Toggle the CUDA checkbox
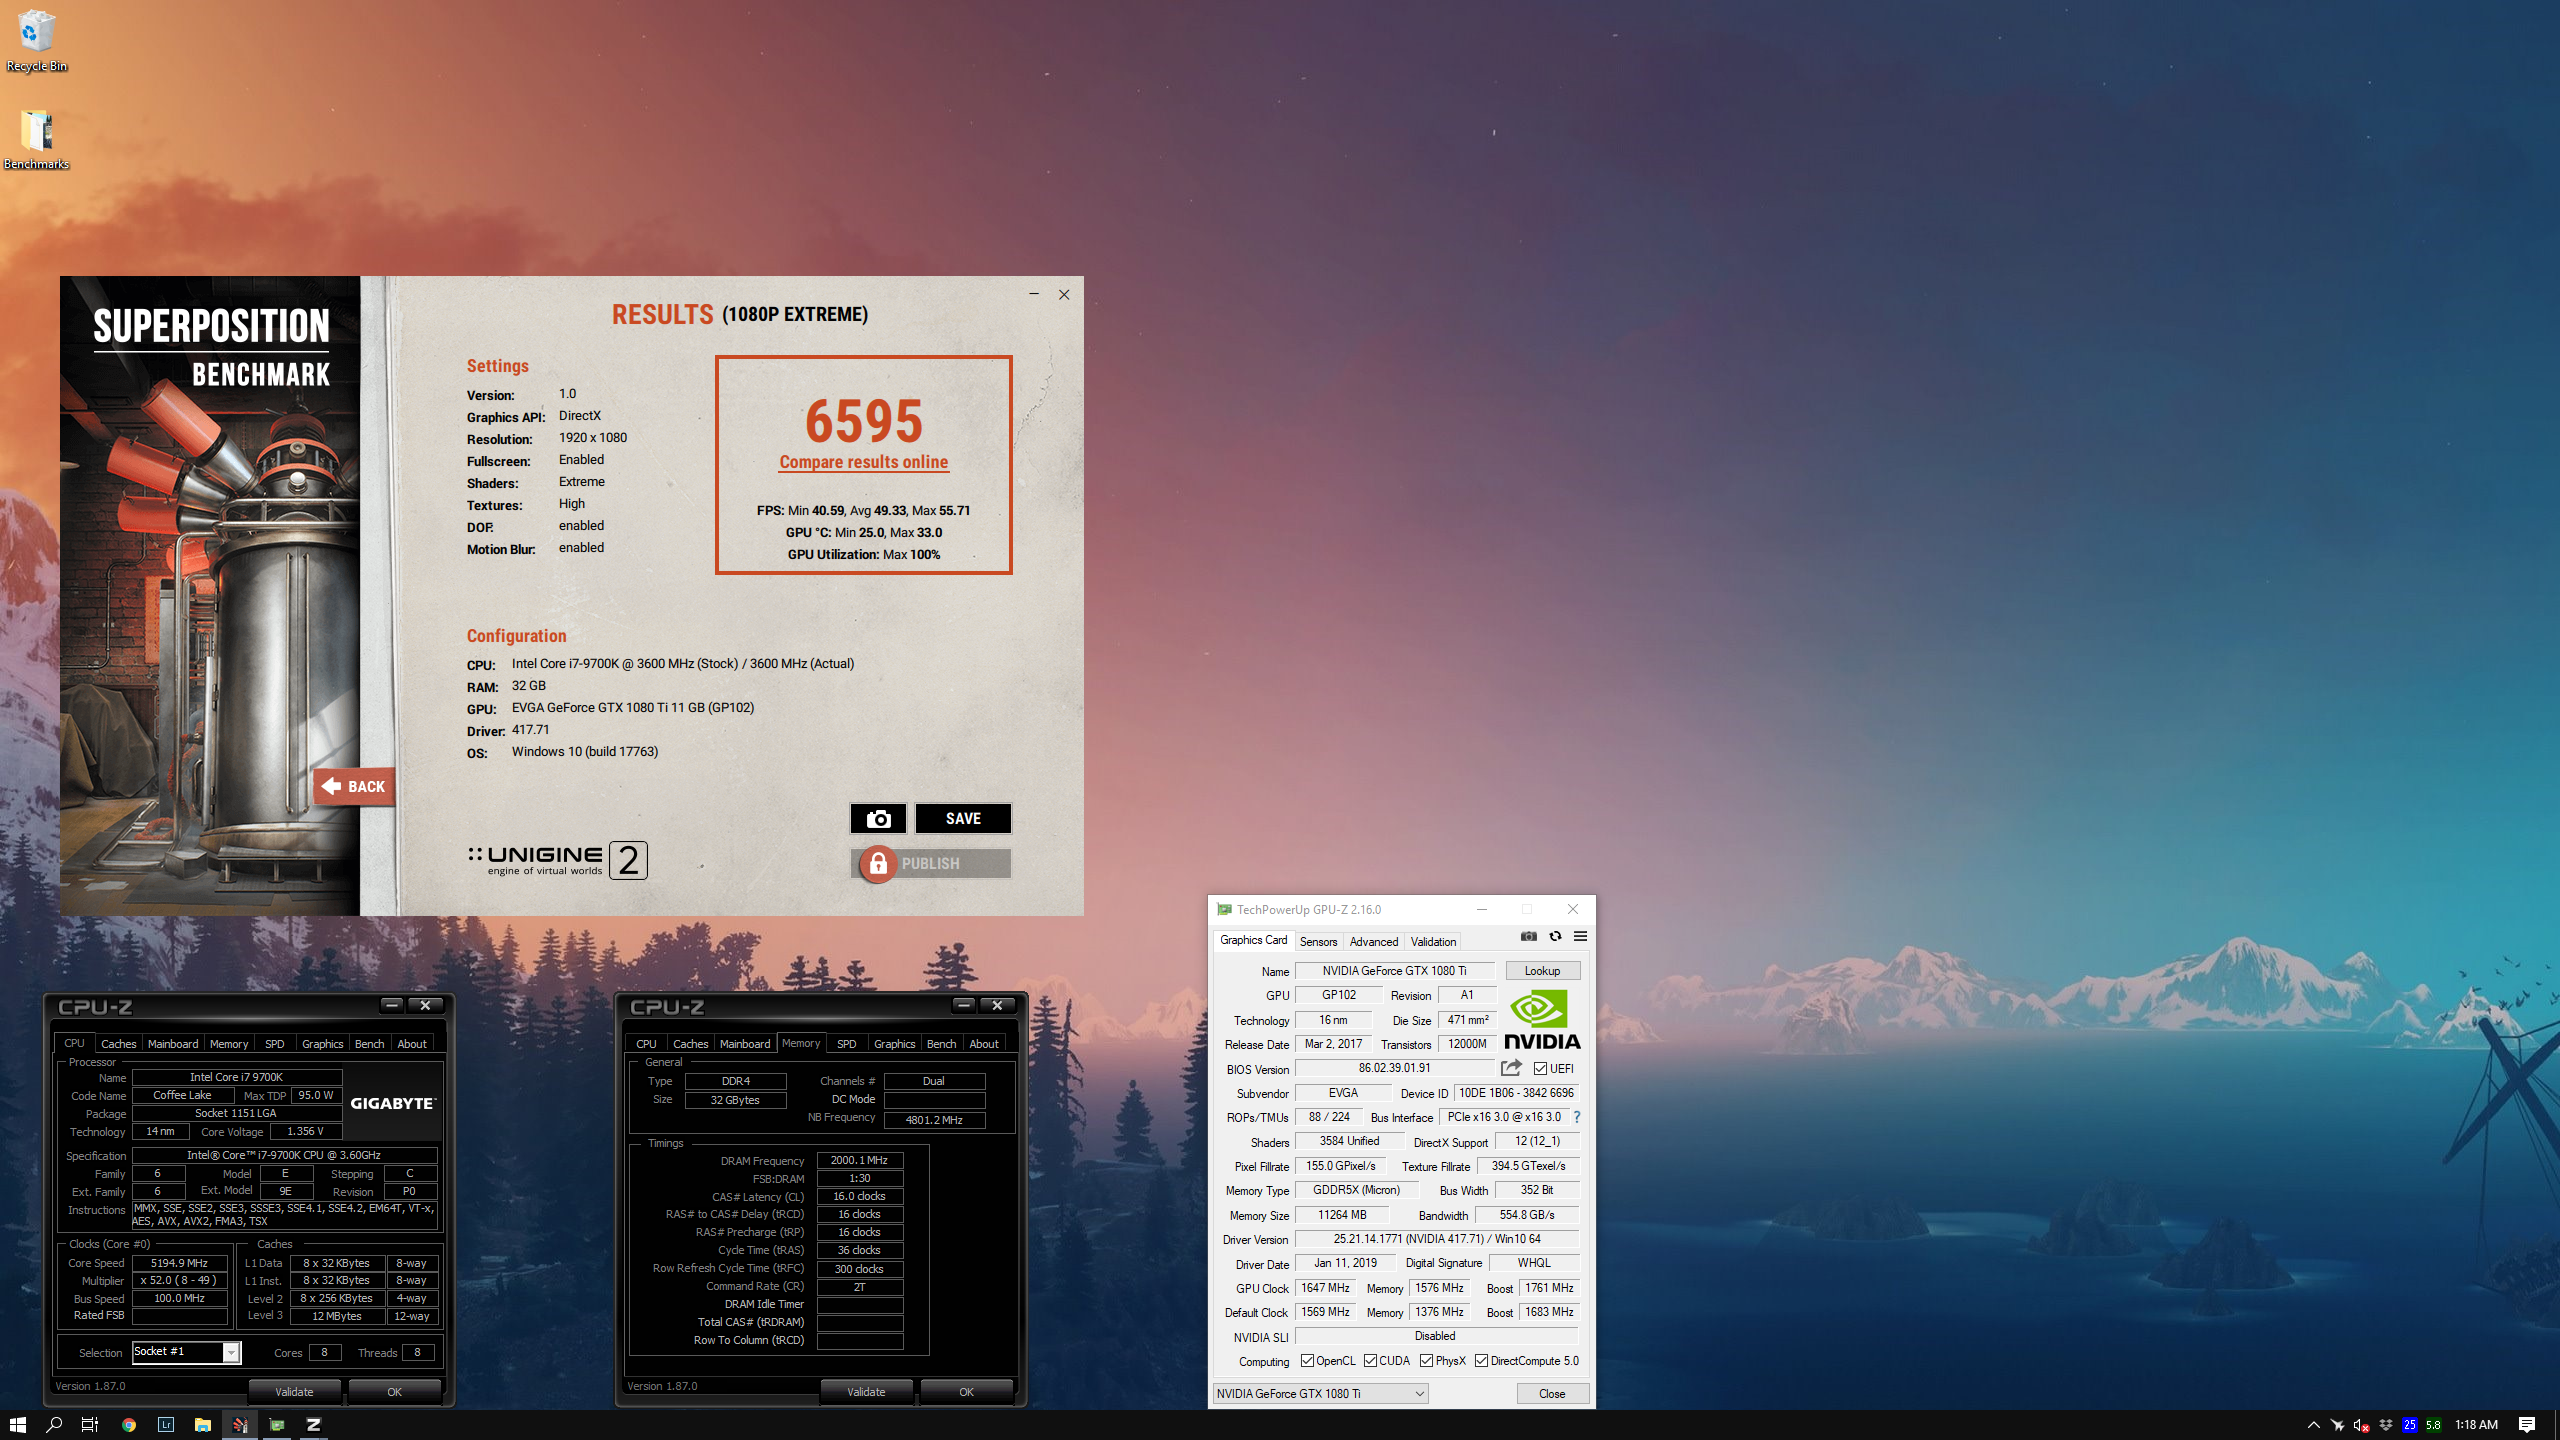Screen dimensions: 2560x1440 pos(1370,1361)
